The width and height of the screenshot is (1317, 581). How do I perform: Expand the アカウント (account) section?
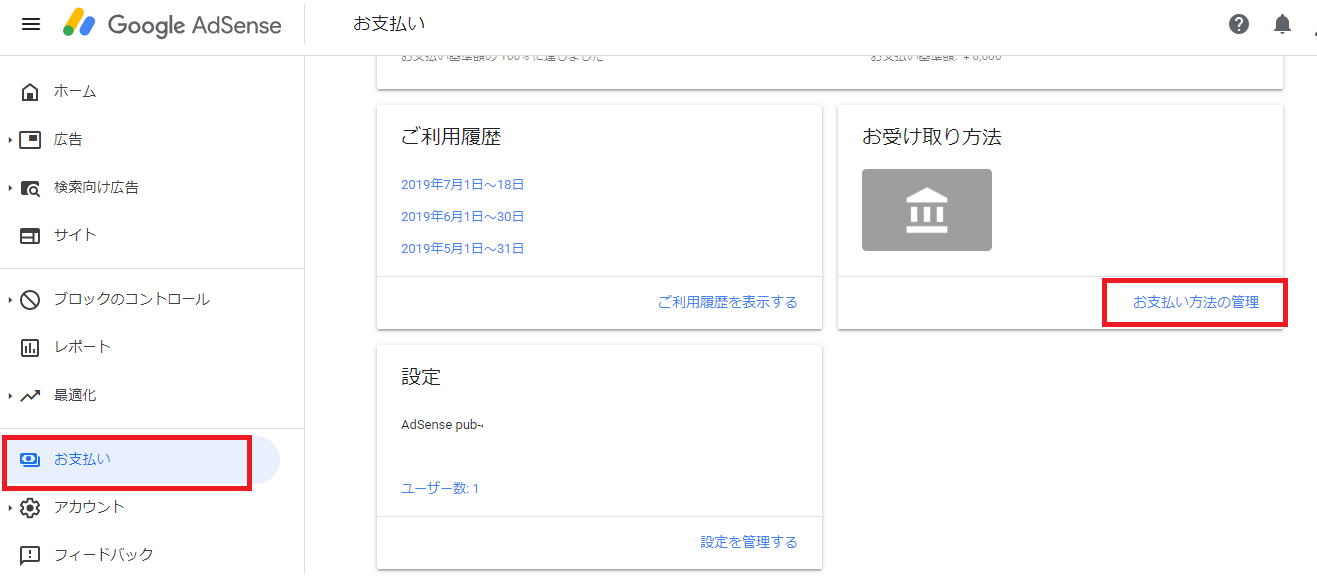10,508
